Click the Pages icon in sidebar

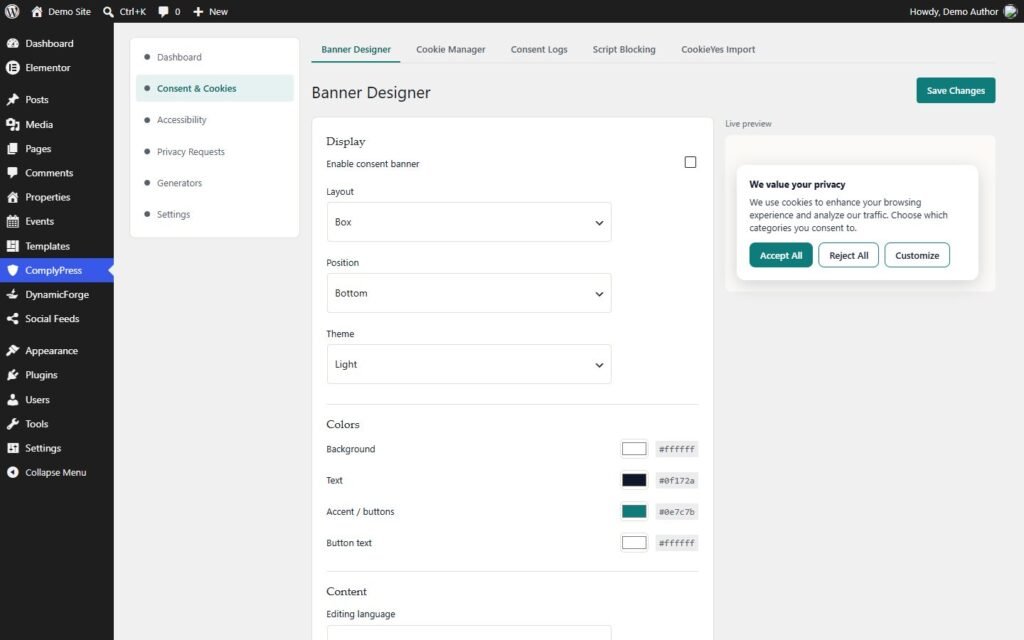click(x=12, y=148)
